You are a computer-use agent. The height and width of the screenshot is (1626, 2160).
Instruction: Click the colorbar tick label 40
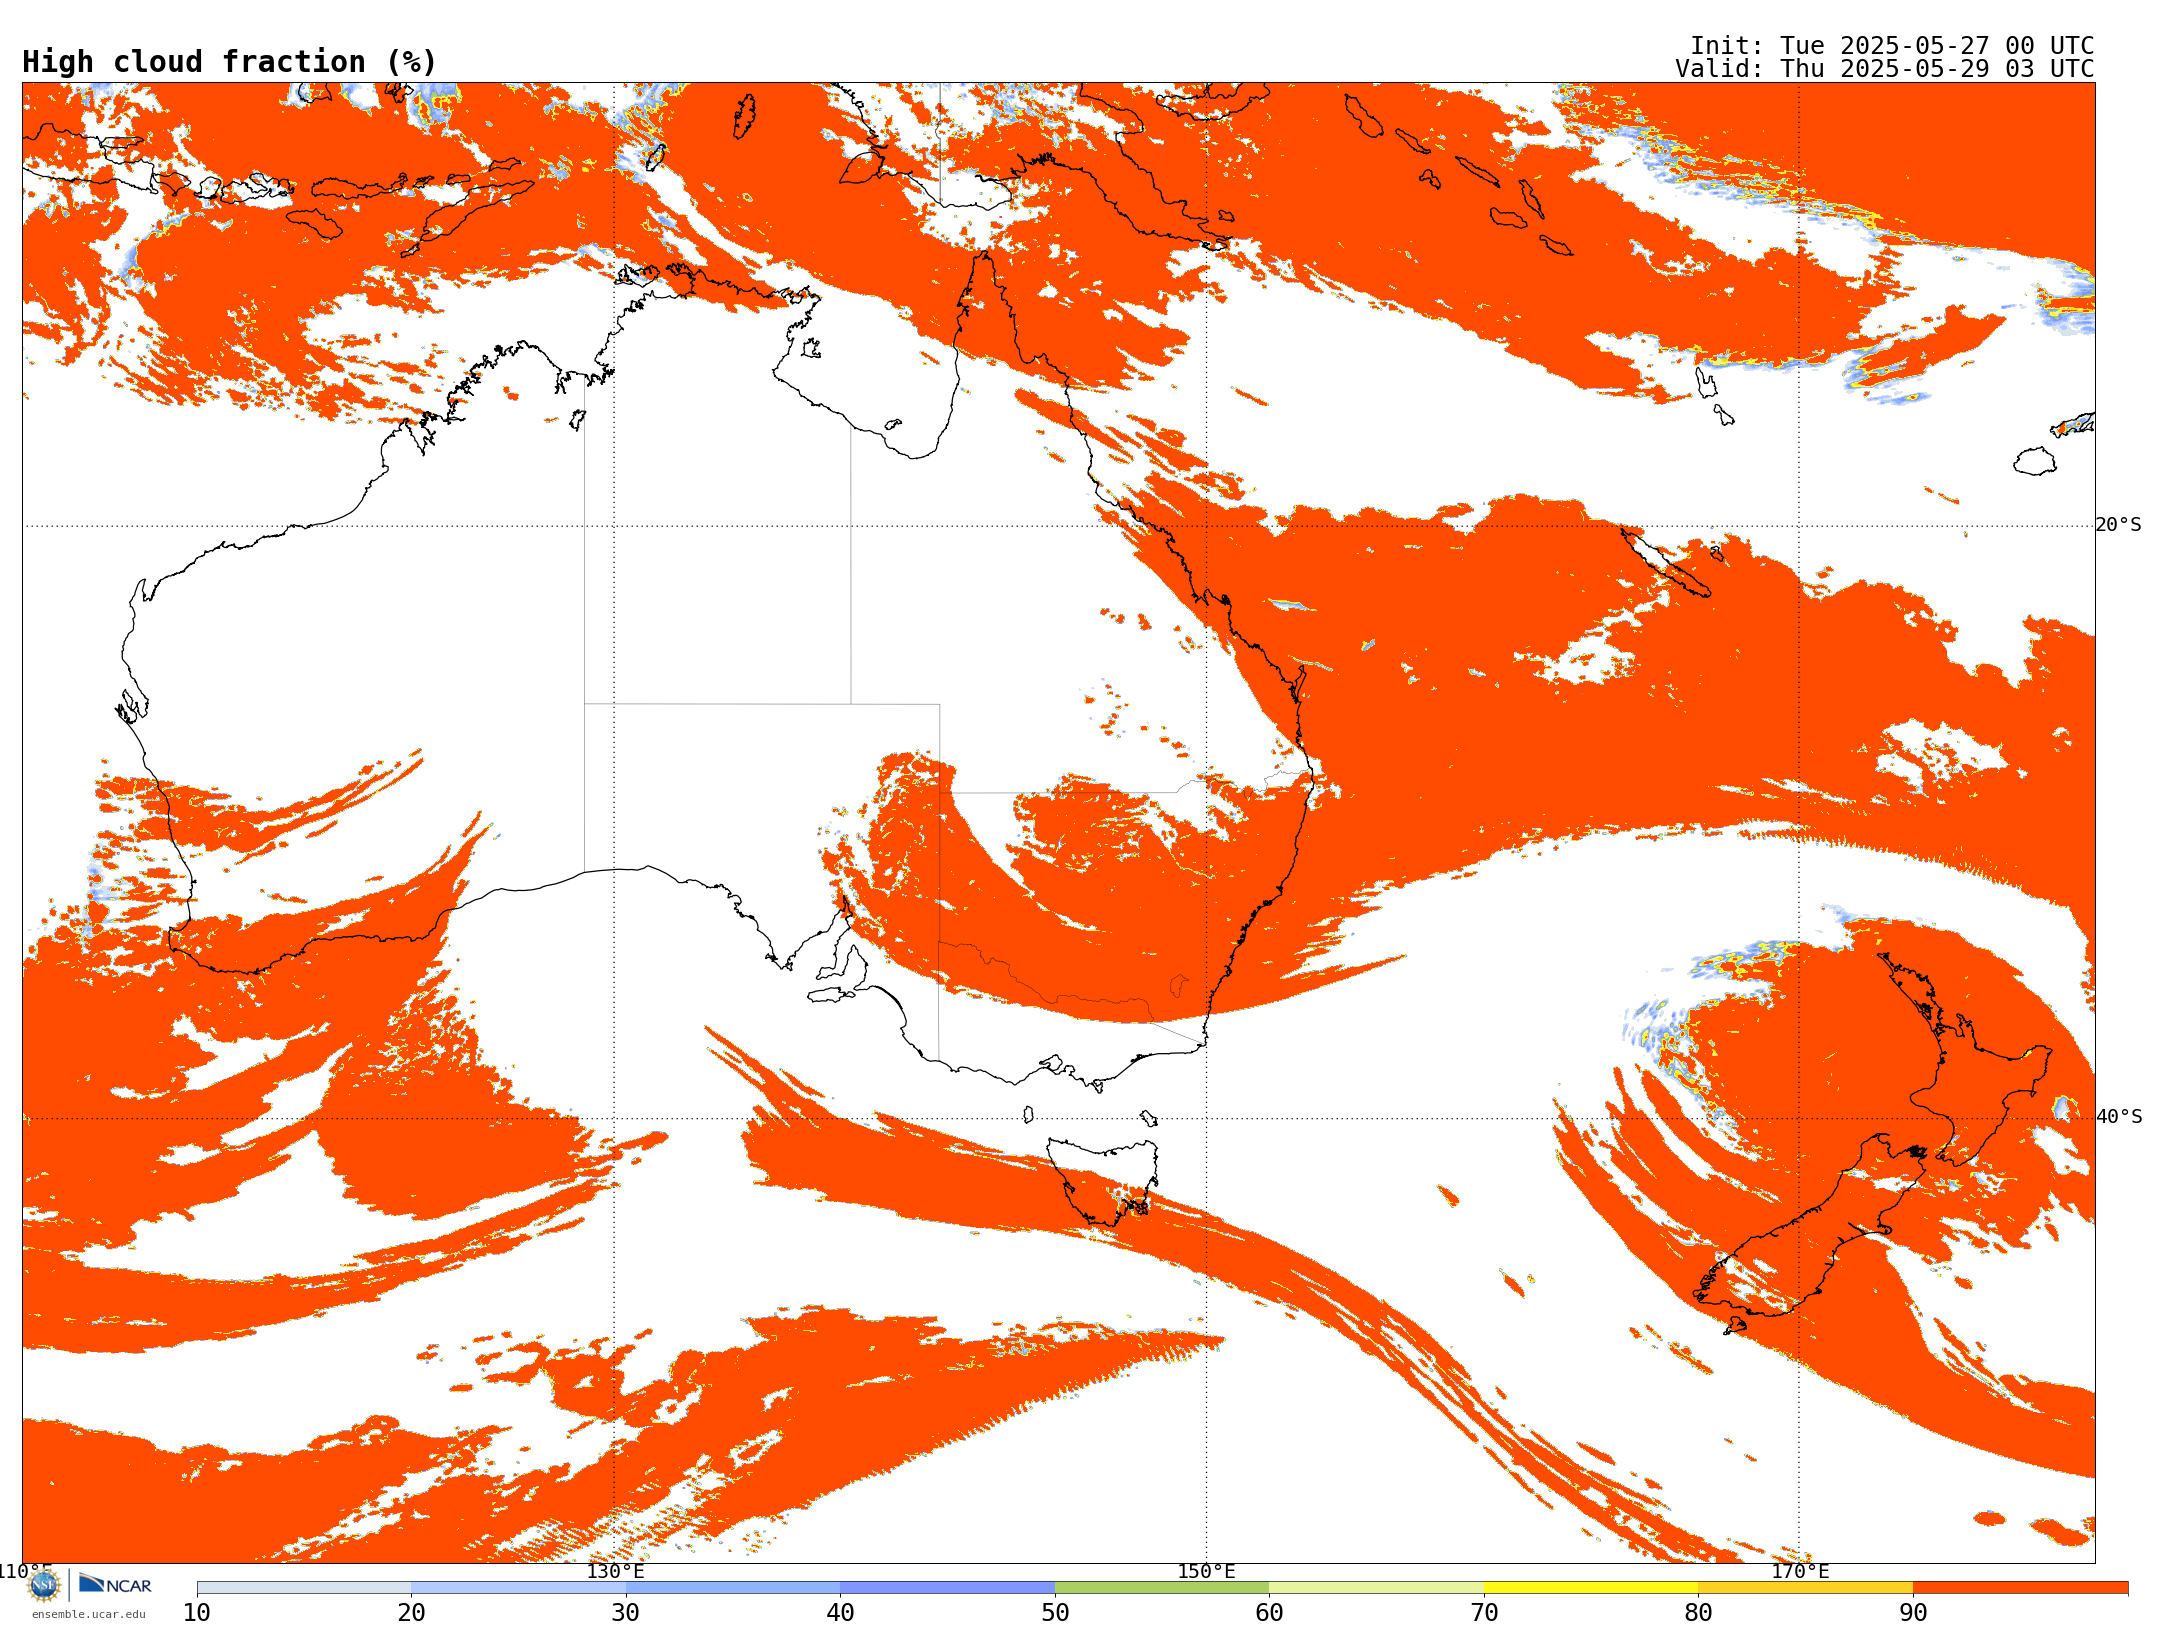coord(840,1612)
